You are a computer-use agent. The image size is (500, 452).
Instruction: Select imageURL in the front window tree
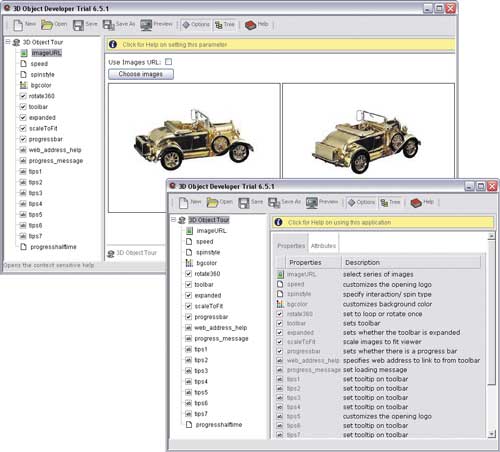[x=212, y=231]
